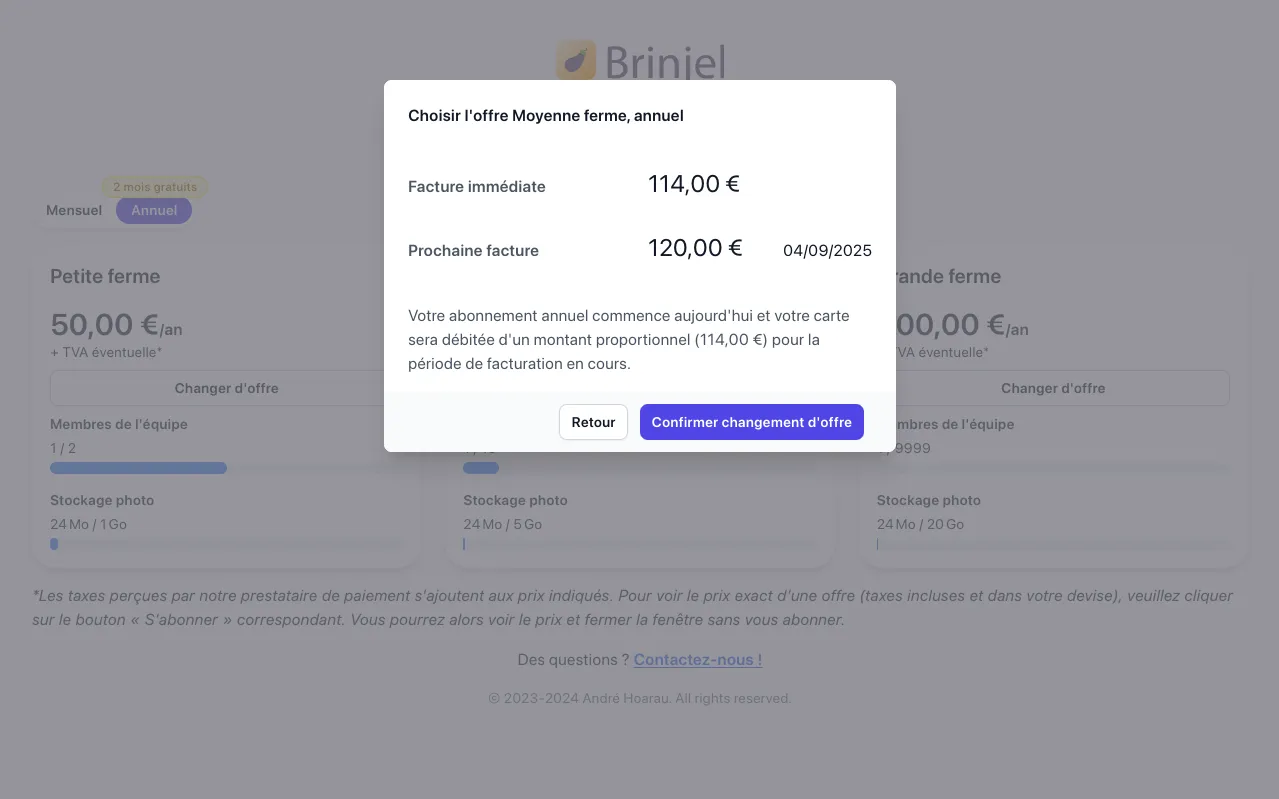Click the 120,00 € next invoice amount

coord(694,248)
